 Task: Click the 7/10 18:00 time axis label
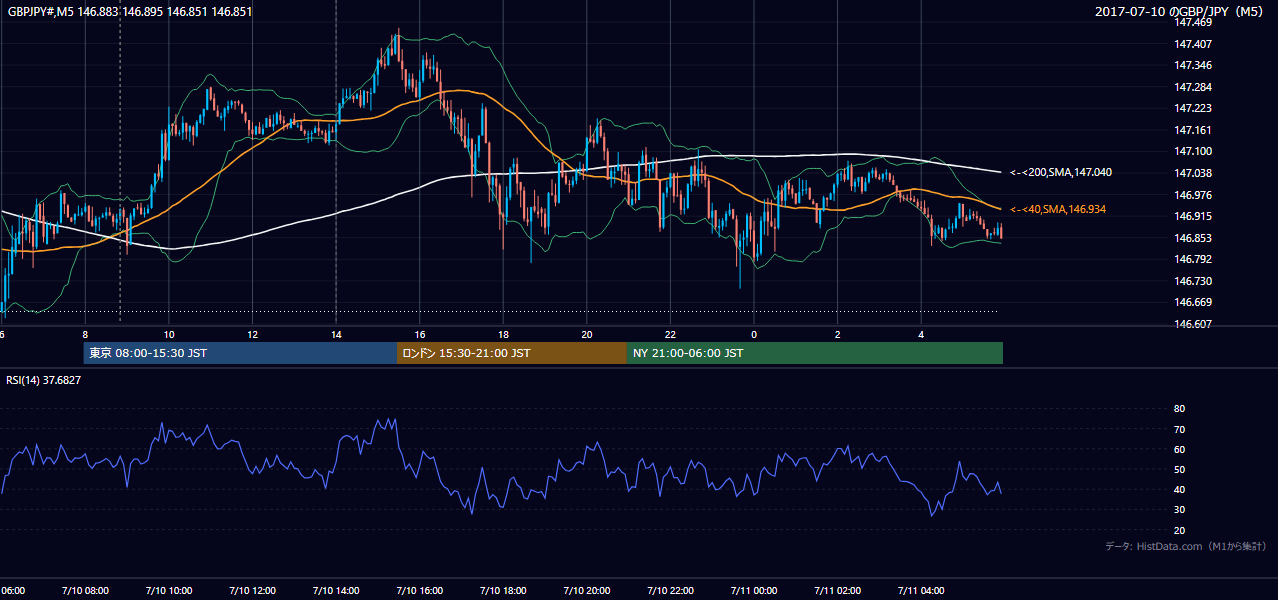(503, 590)
